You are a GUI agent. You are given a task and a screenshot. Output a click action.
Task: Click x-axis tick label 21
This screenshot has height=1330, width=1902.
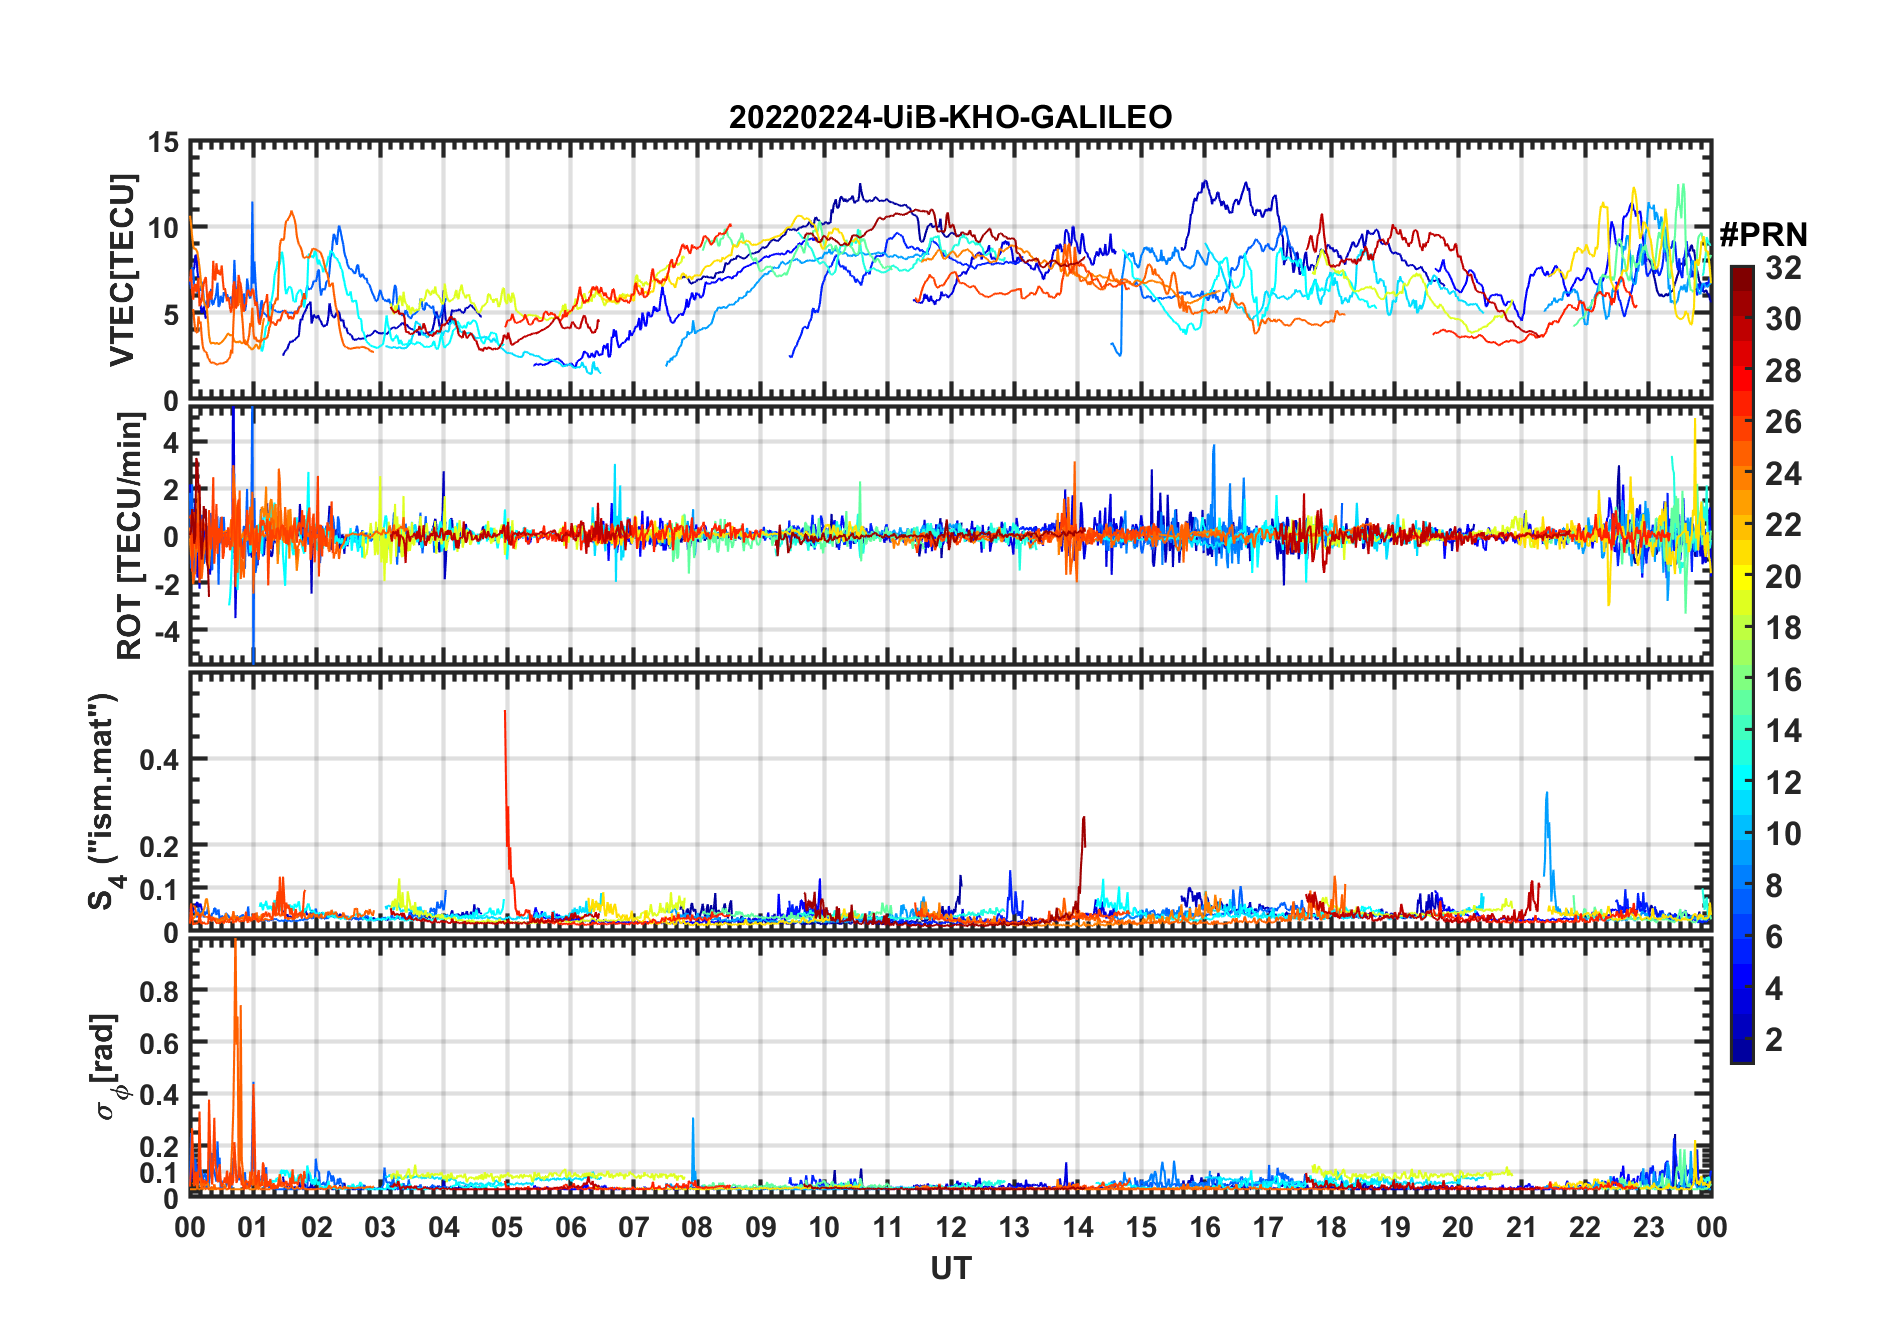click(1521, 1227)
